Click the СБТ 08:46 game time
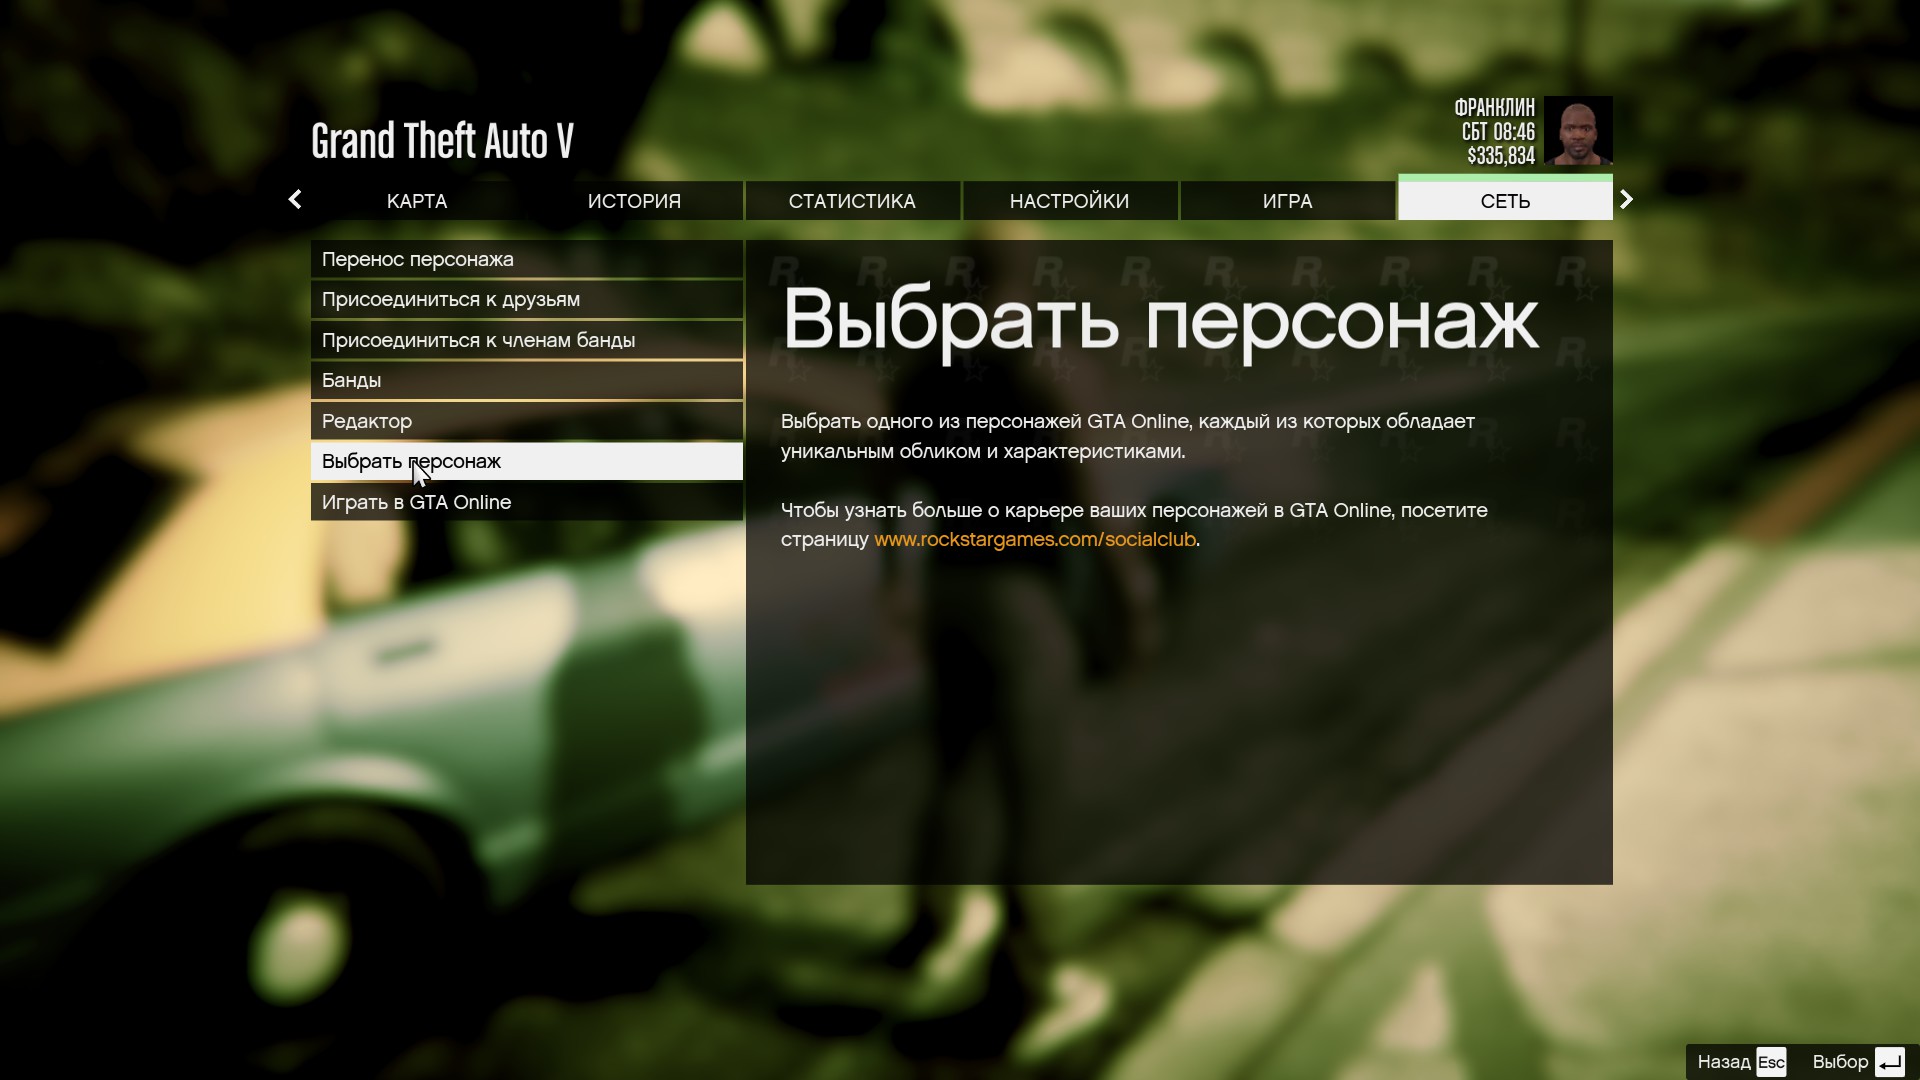The image size is (1920, 1080). [1498, 132]
